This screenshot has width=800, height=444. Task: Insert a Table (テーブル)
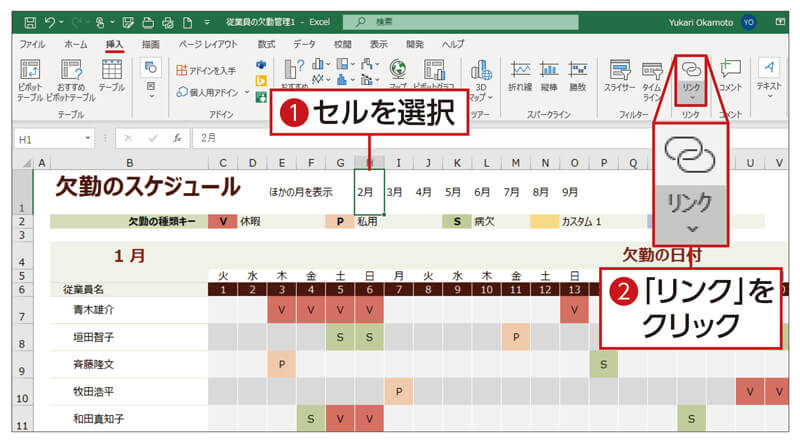[x=112, y=76]
